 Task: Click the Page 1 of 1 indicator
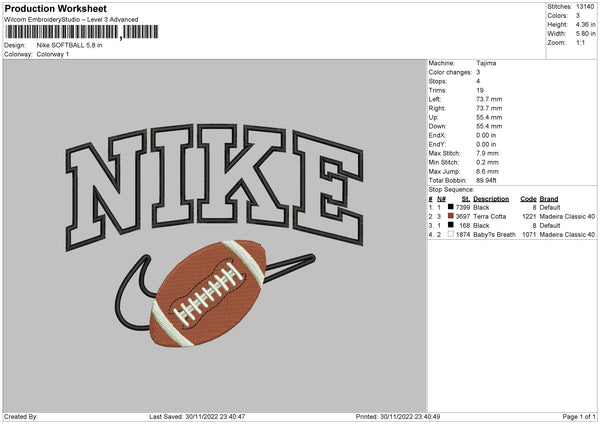pos(579,416)
